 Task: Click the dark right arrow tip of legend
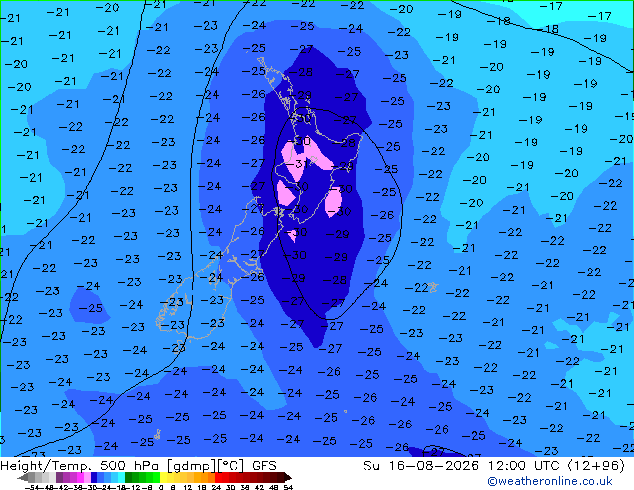tap(289, 478)
